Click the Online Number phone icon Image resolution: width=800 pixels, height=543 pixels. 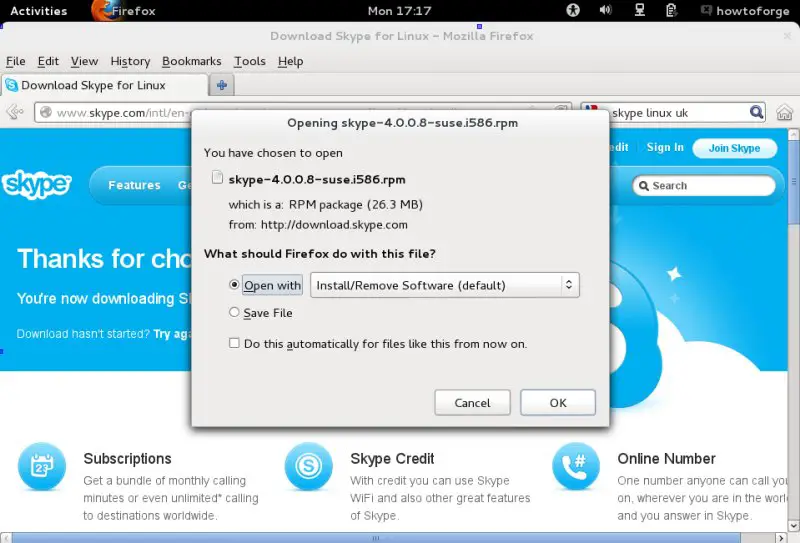[x=576, y=466]
